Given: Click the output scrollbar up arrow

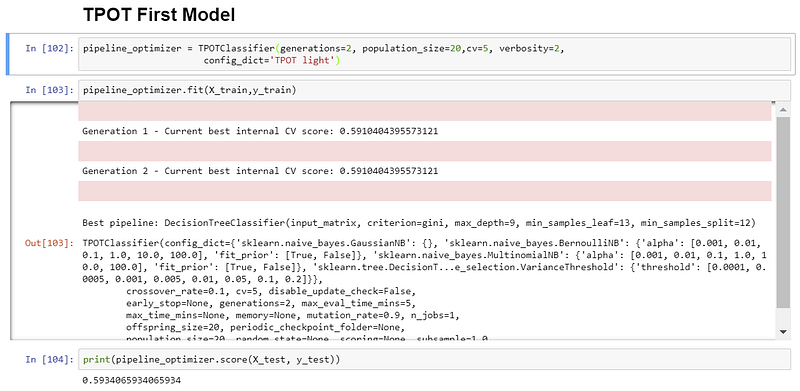Looking at the screenshot, I should tap(783, 110).
